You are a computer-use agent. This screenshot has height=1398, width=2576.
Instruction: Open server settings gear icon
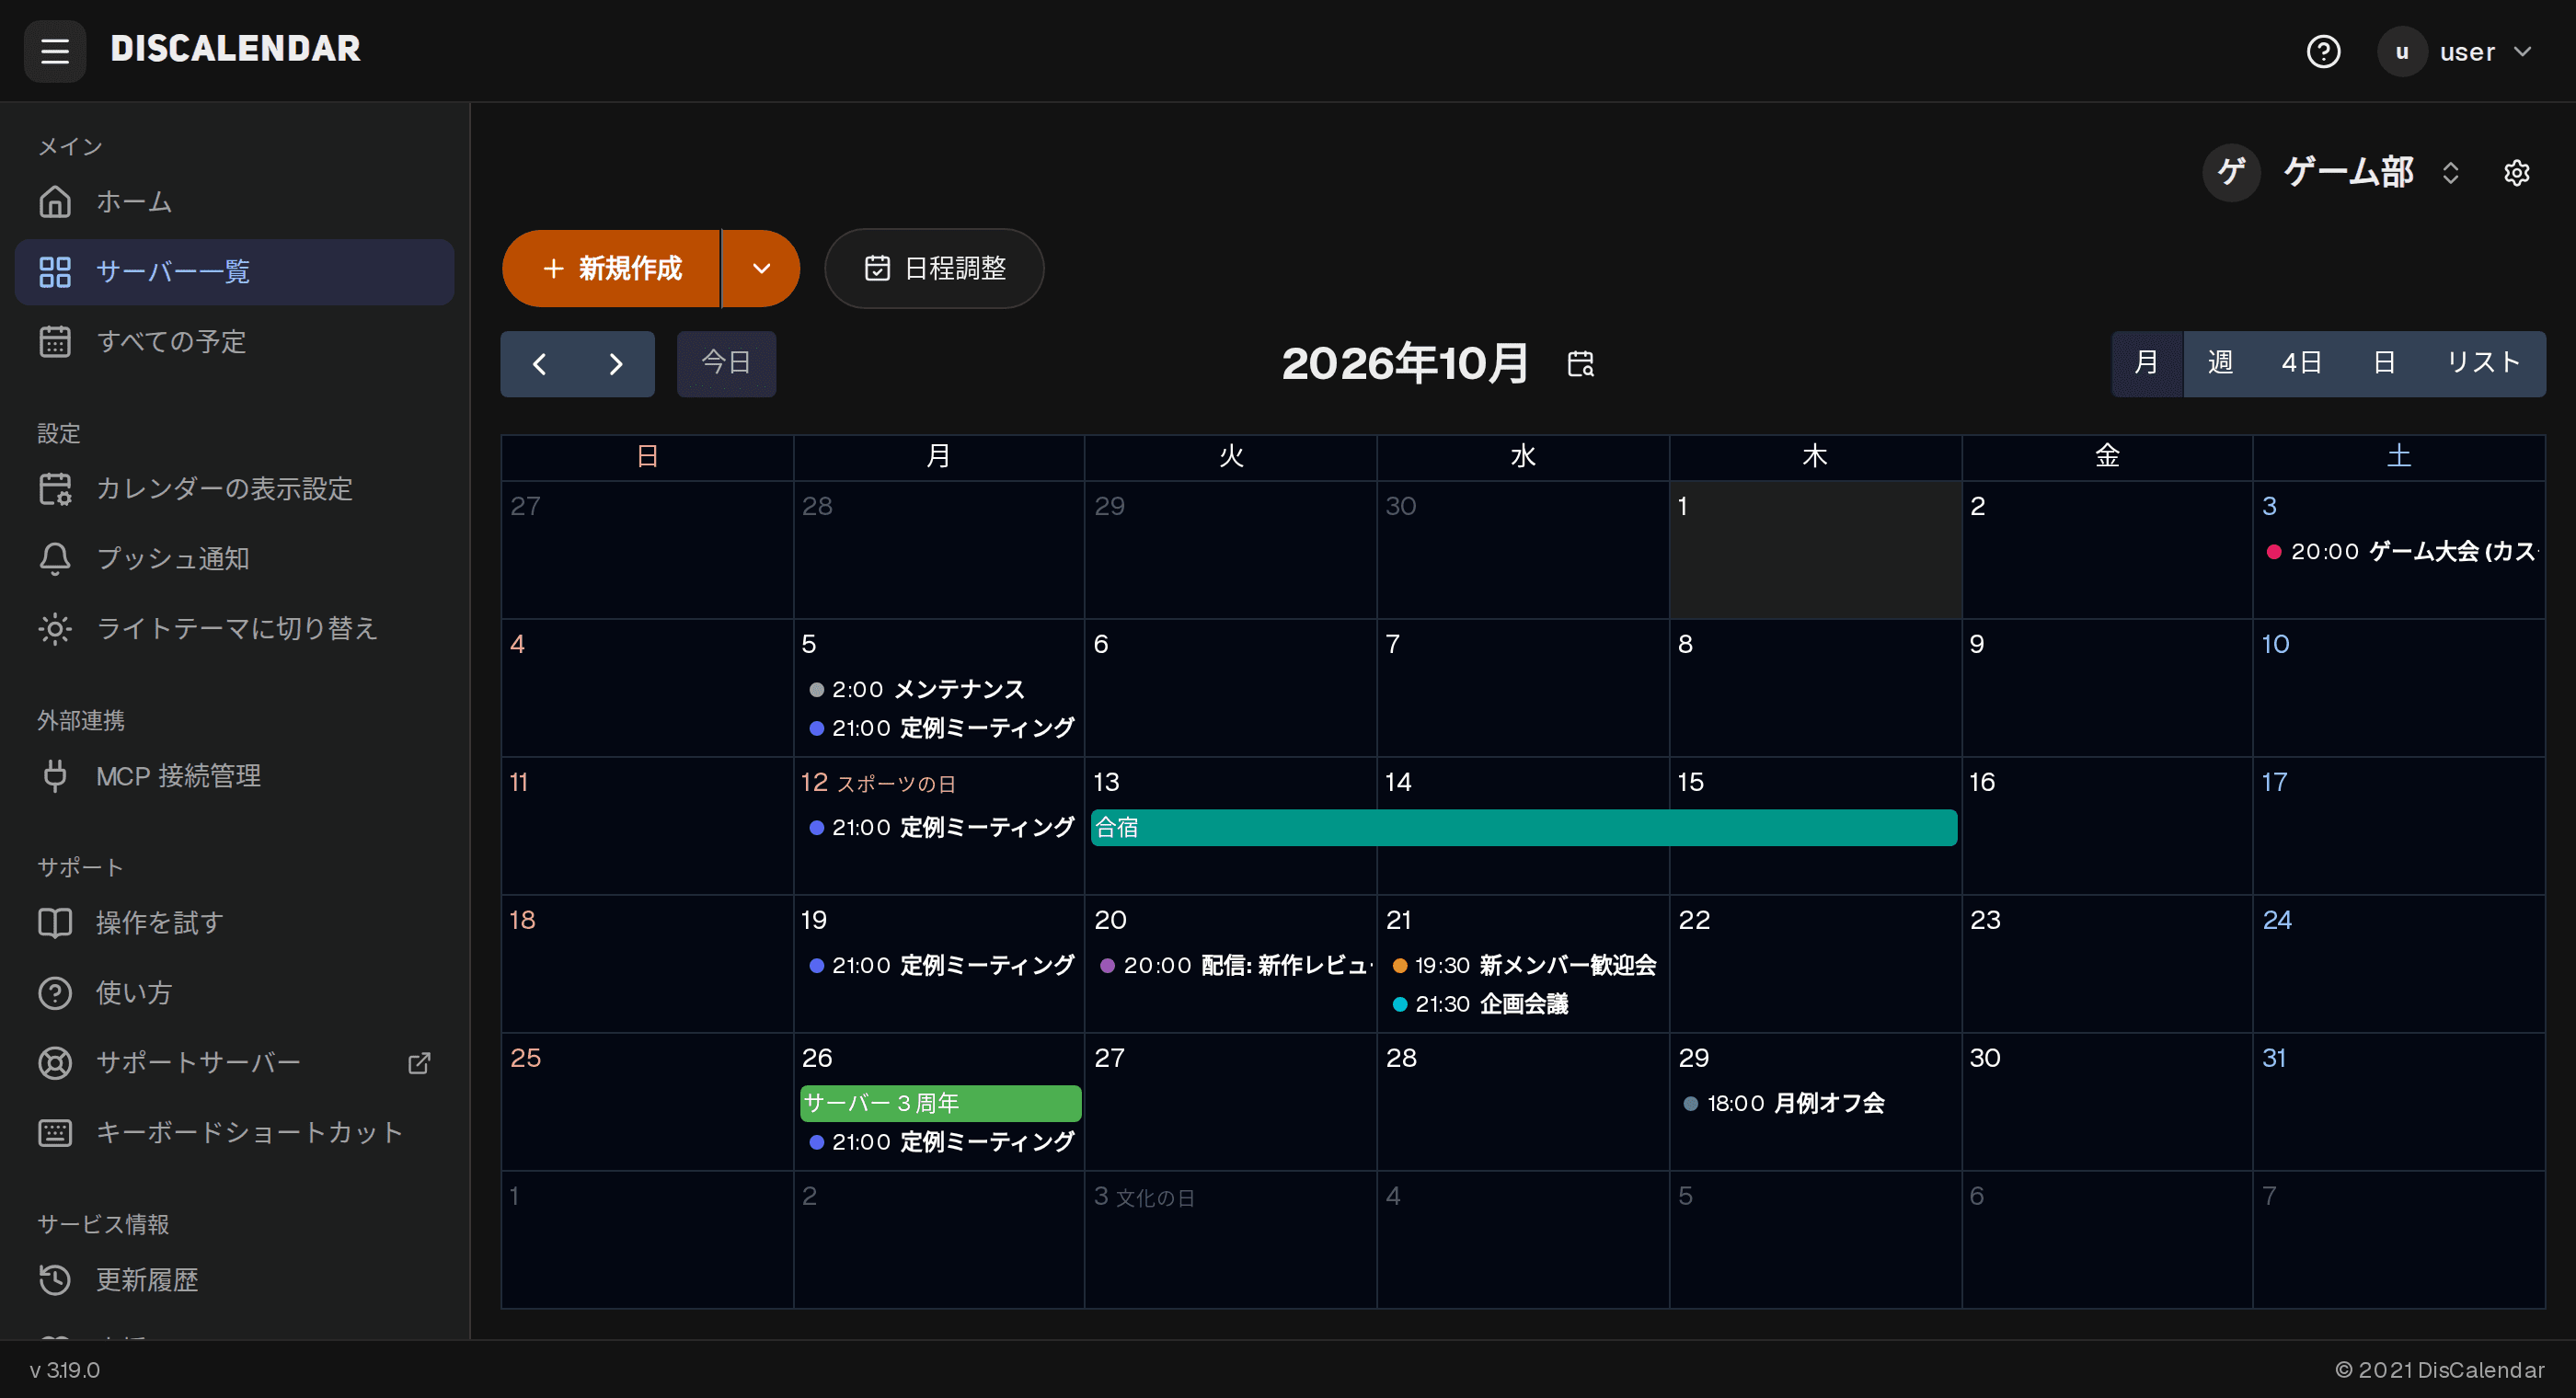click(x=2516, y=172)
